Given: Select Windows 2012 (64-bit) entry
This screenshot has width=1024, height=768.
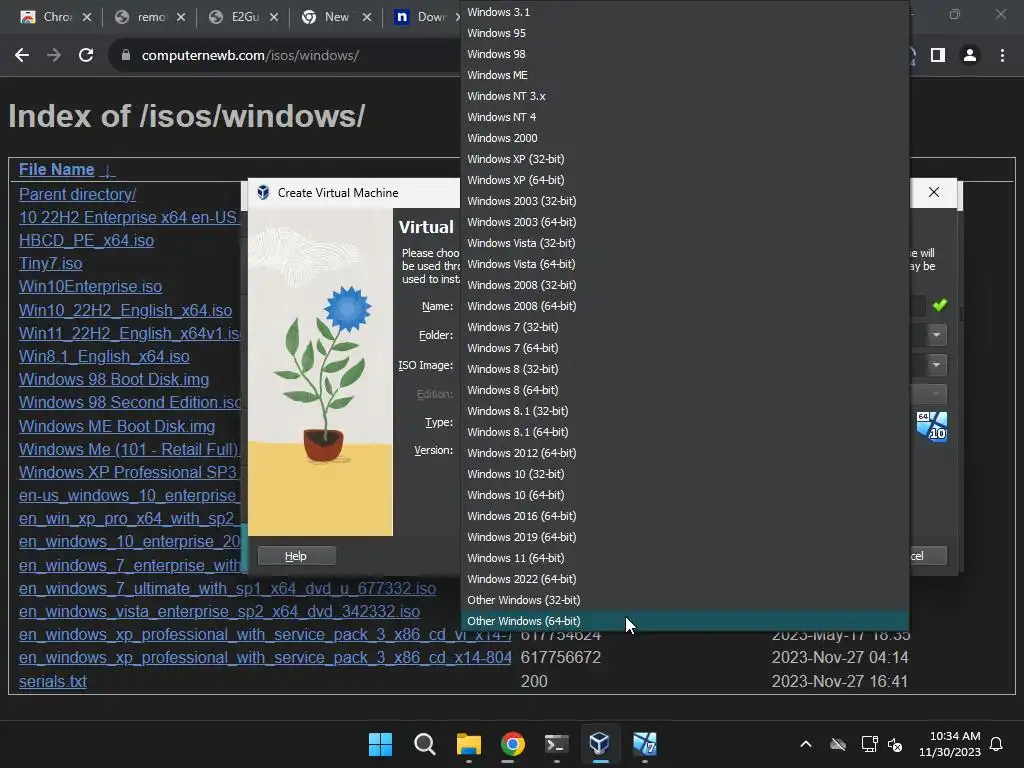Looking at the screenshot, I should click(x=684, y=453).
